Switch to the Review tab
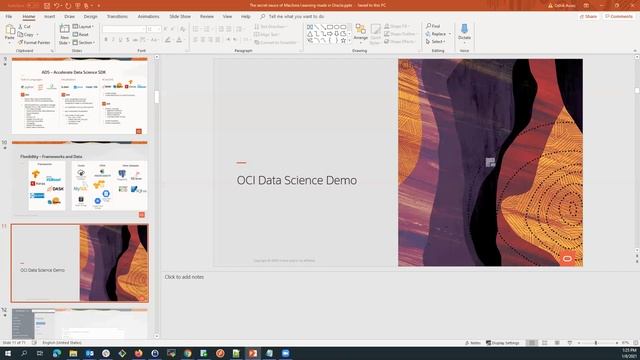Screen dimensions: 640x360 207,16
